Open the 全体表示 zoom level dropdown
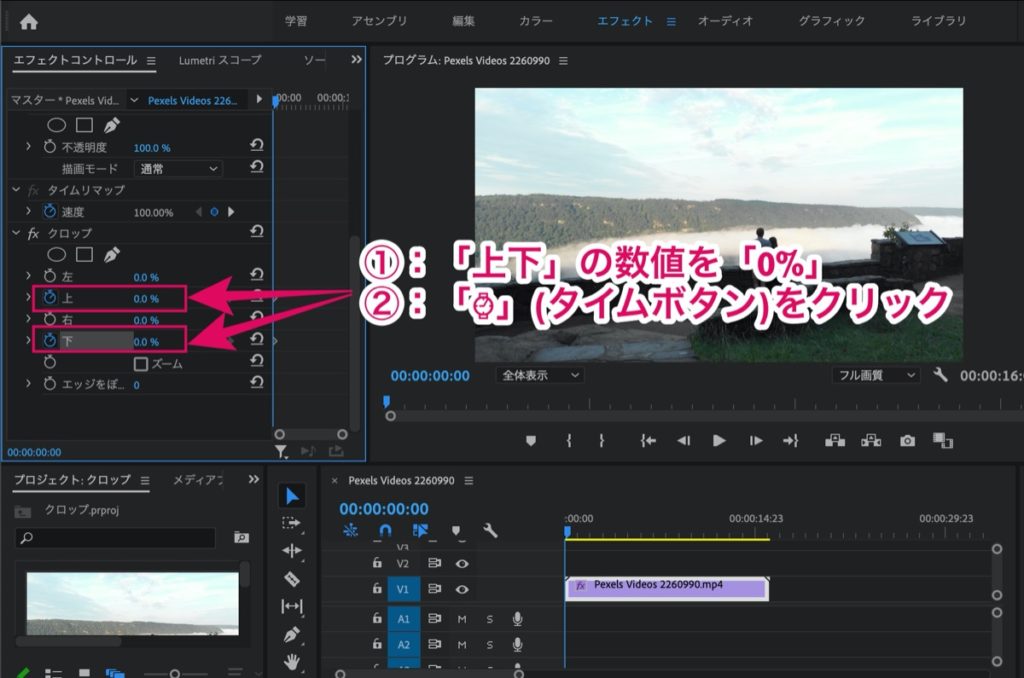The height and width of the screenshot is (678, 1024). 539,375
